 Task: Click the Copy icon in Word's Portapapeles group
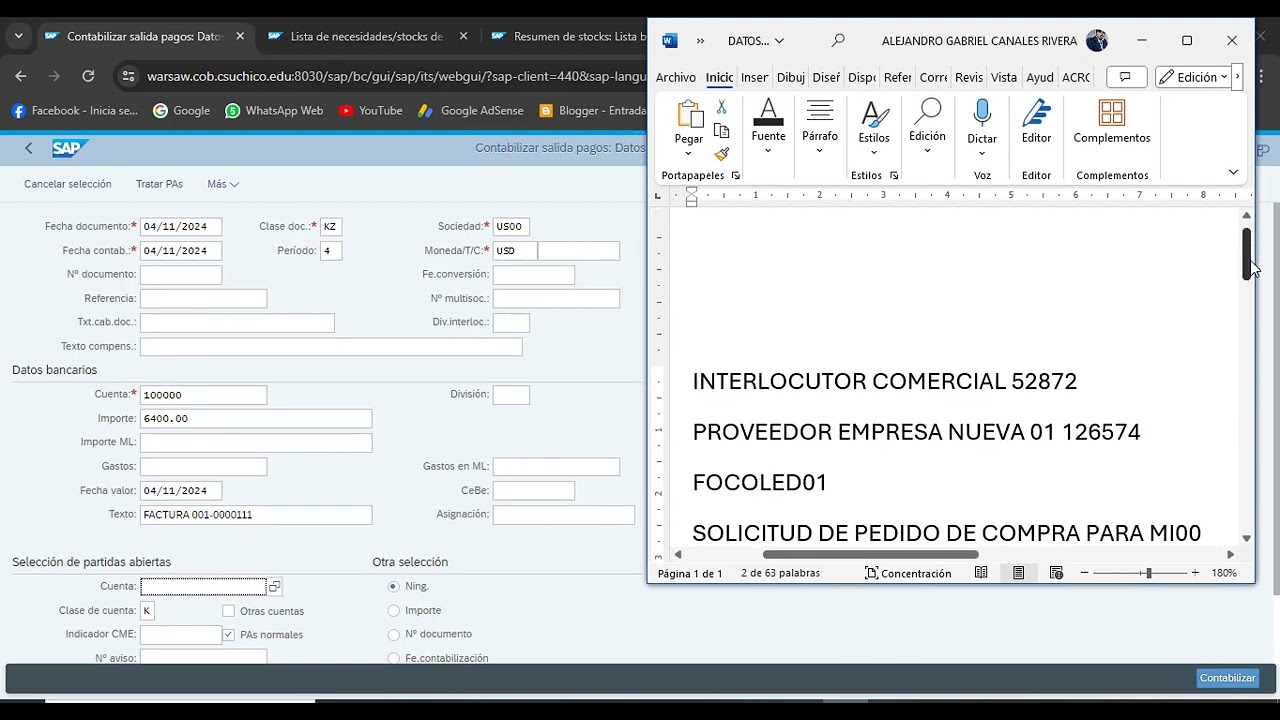(x=721, y=131)
